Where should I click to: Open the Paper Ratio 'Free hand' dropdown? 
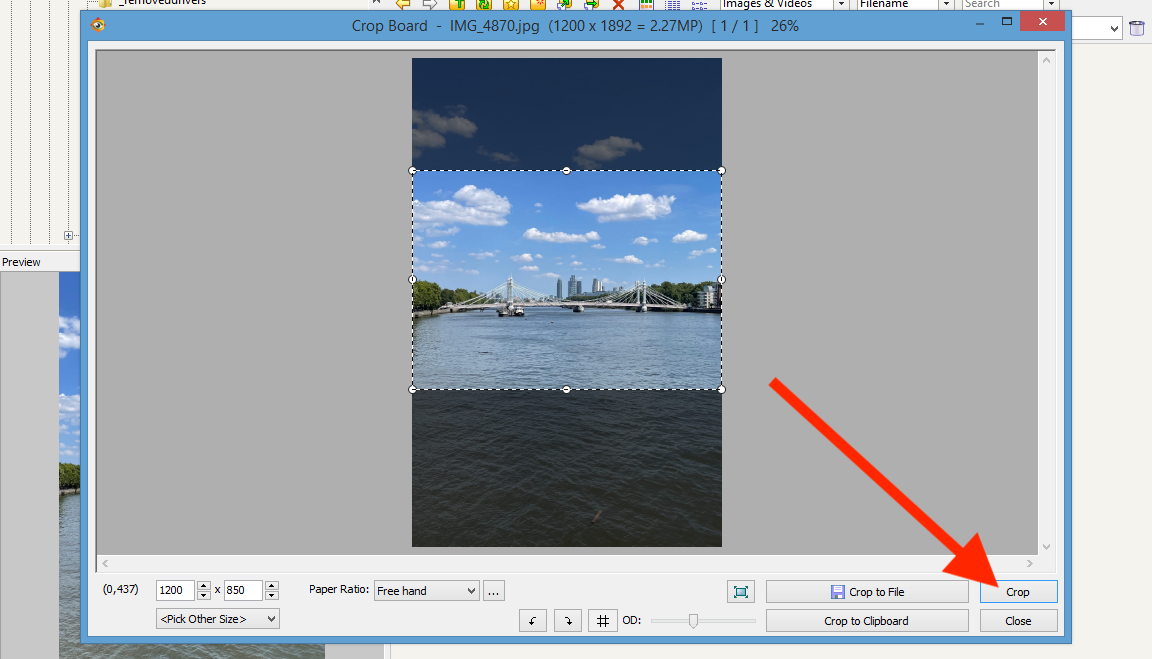click(x=427, y=591)
